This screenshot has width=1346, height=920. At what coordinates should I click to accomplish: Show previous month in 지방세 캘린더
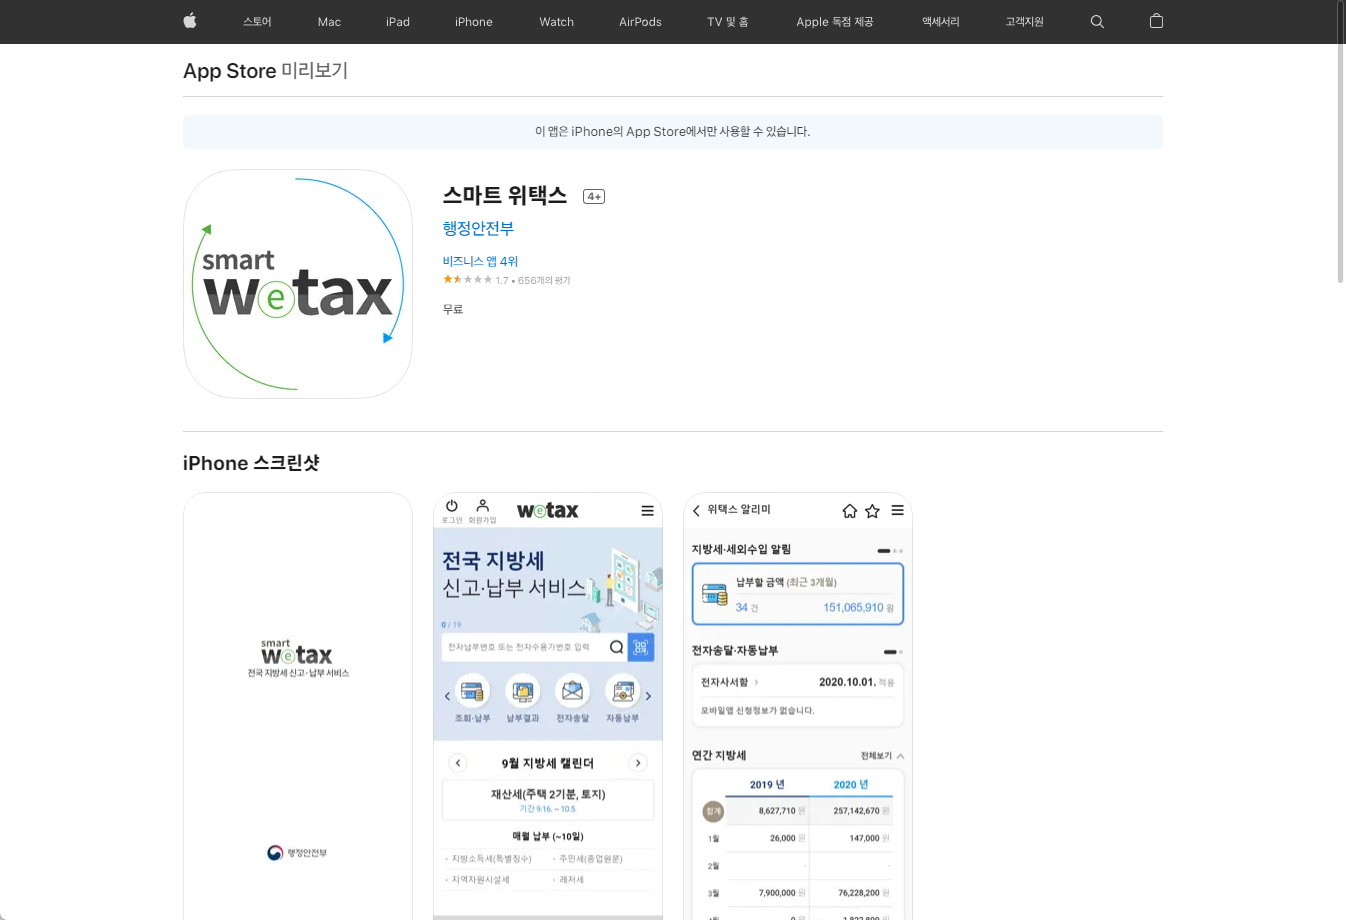click(x=458, y=763)
